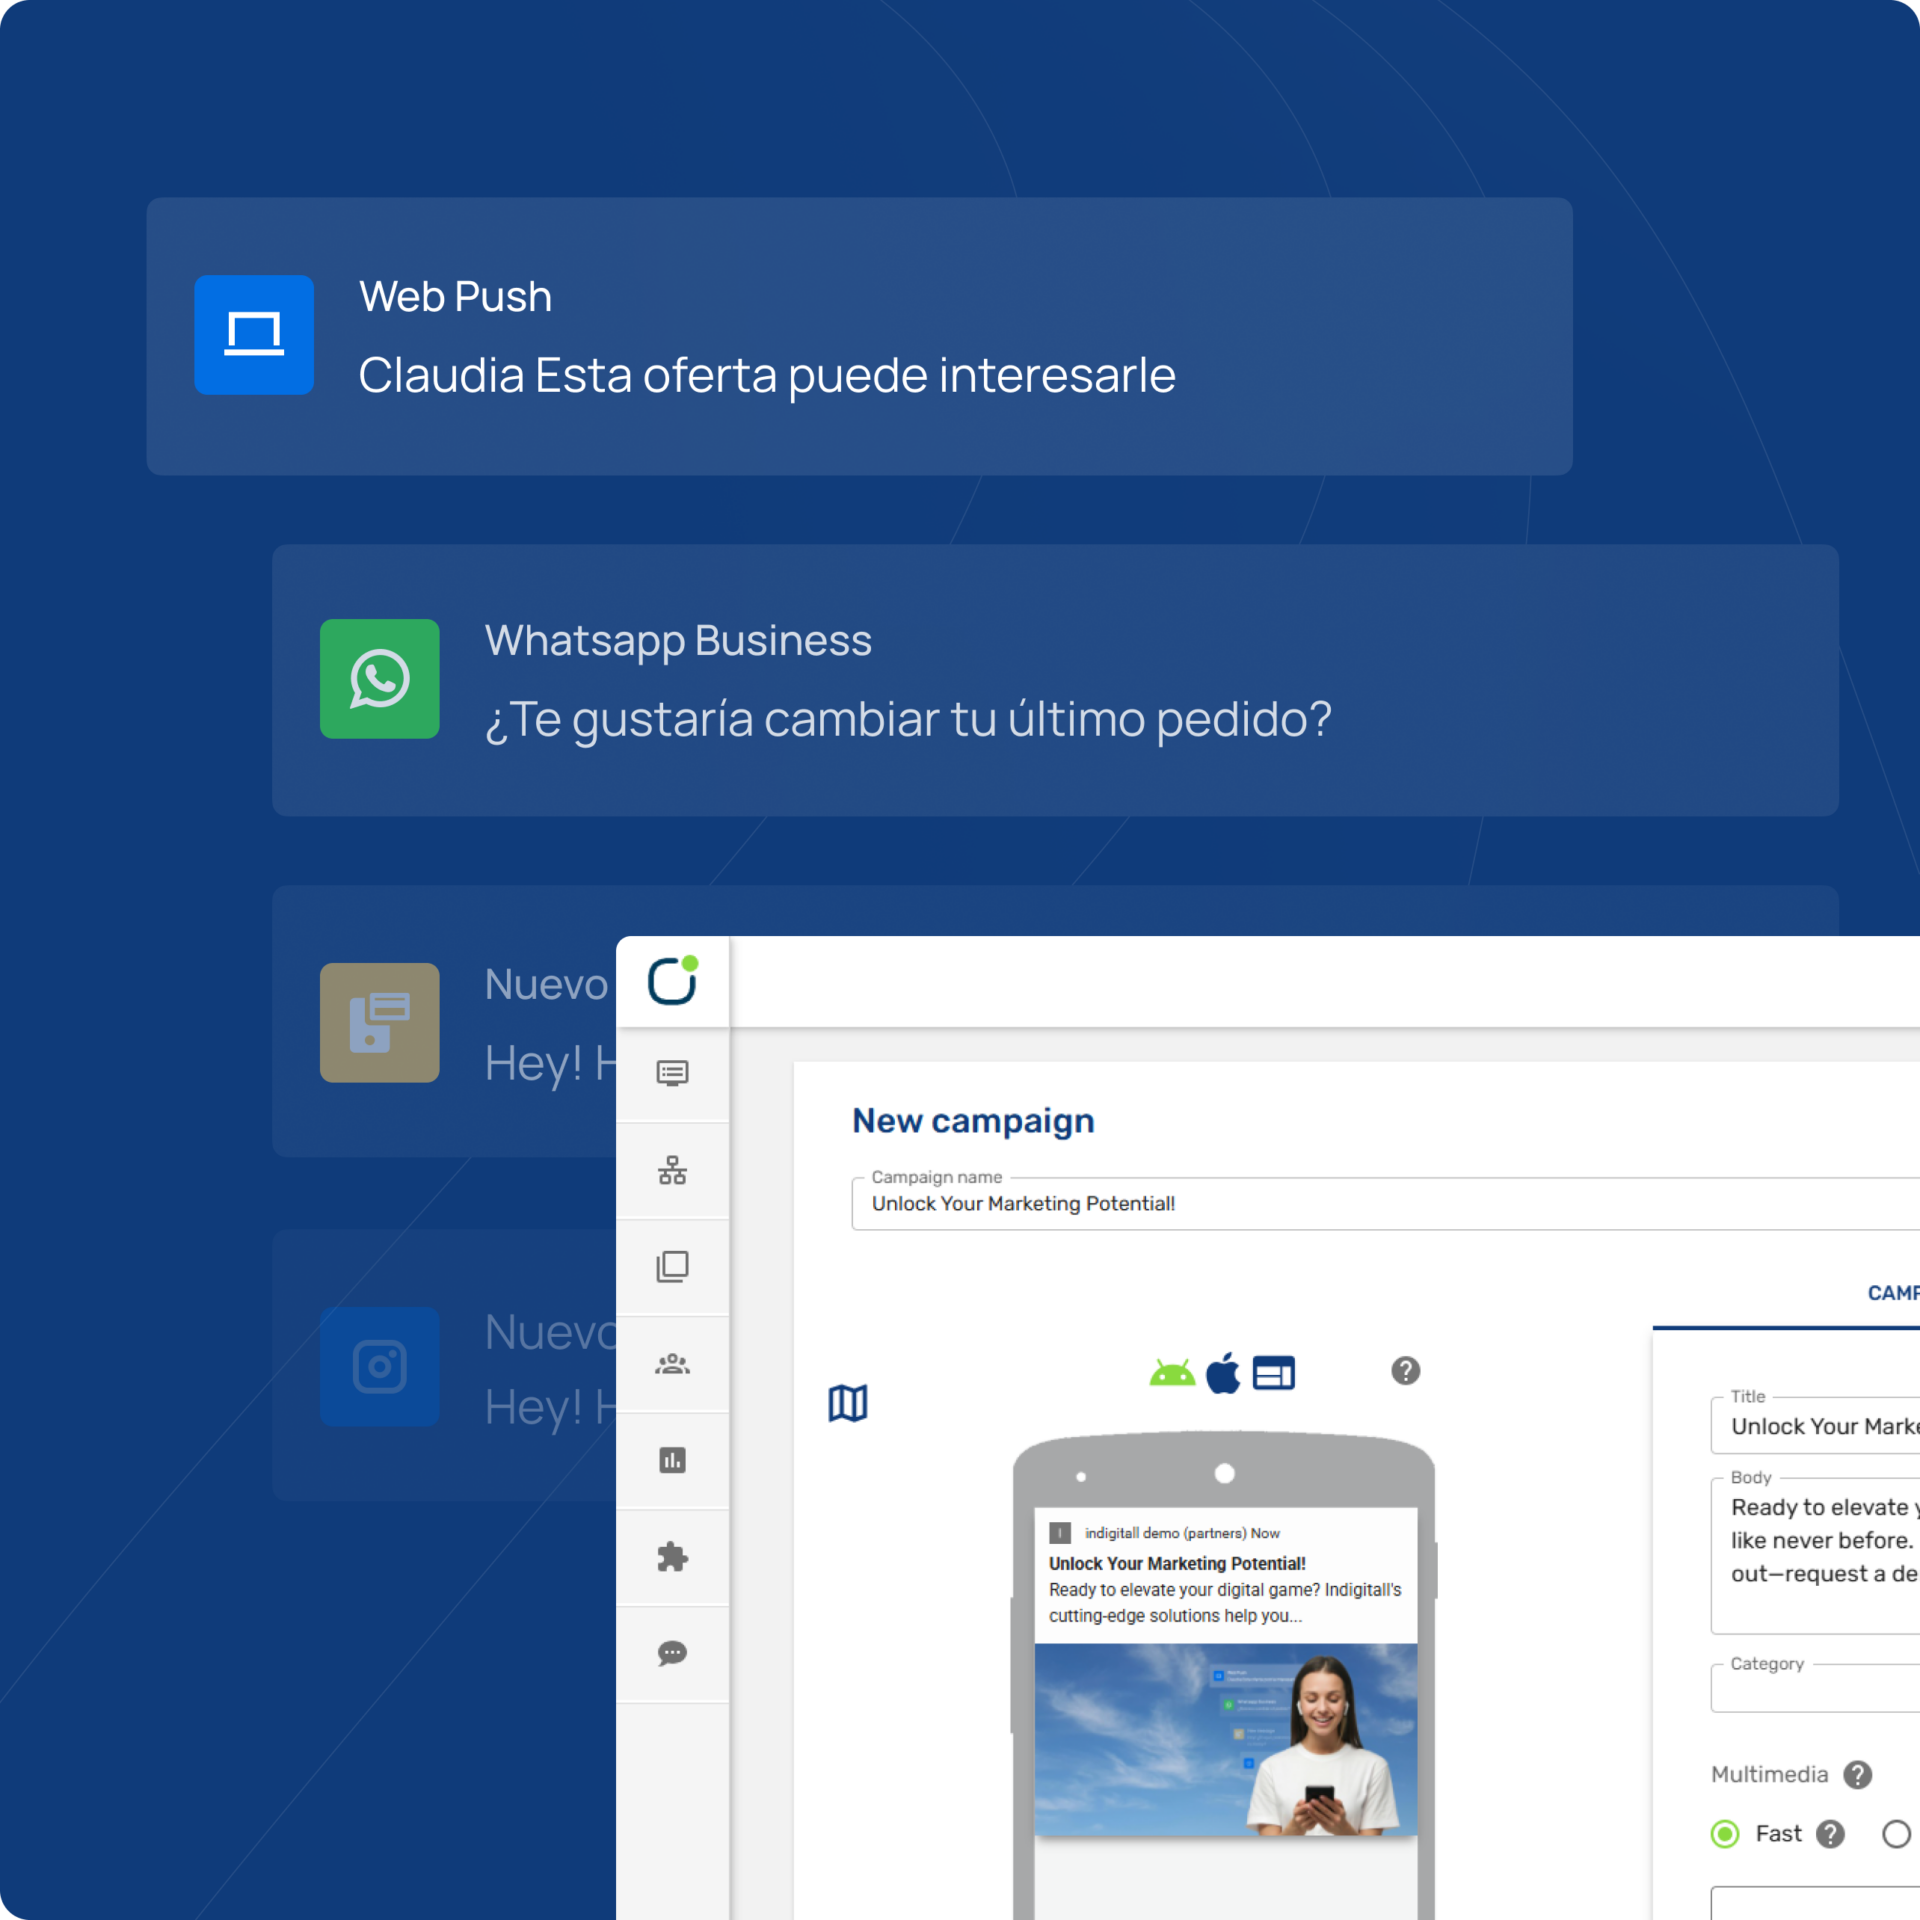Open the customer journey workflow icon
Image resolution: width=1920 pixels, height=1920 pixels.
click(673, 1170)
